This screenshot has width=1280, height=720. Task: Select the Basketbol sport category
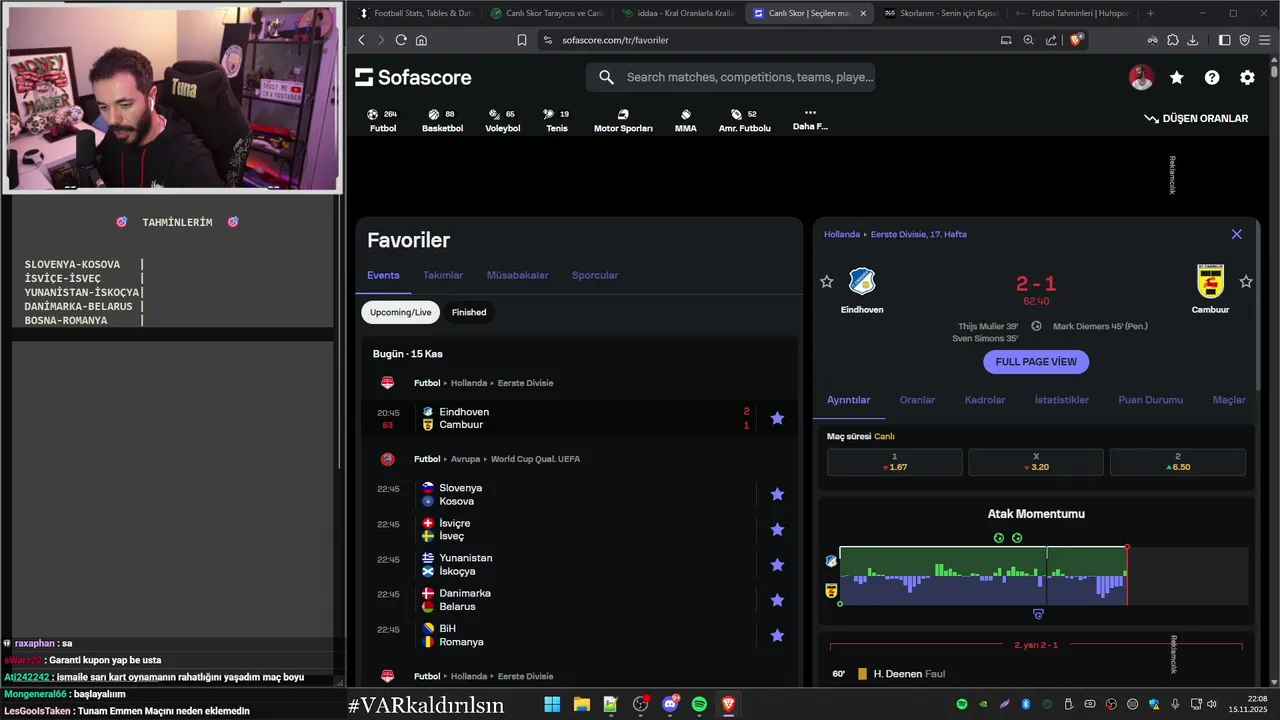[x=442, y=121]
